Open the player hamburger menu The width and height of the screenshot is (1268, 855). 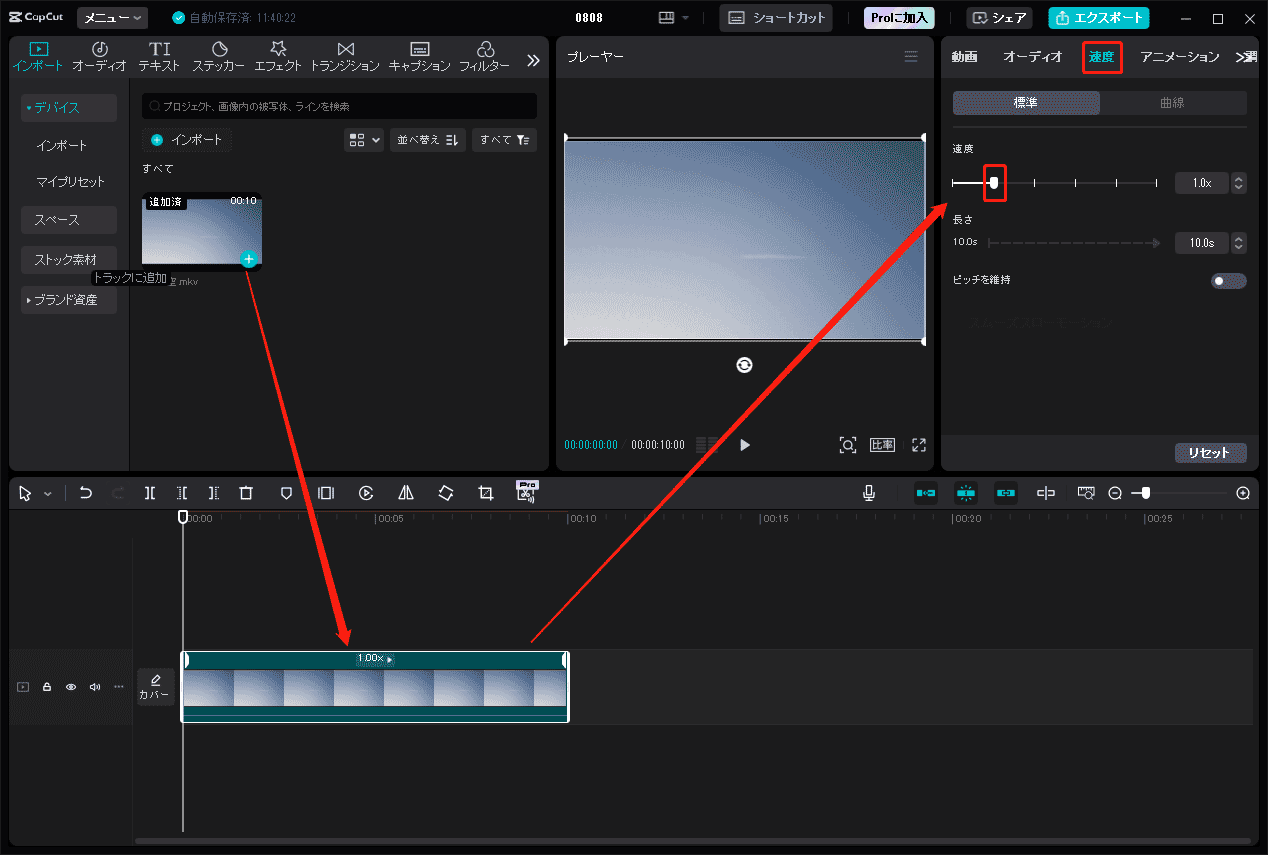(x=911, y=57)
